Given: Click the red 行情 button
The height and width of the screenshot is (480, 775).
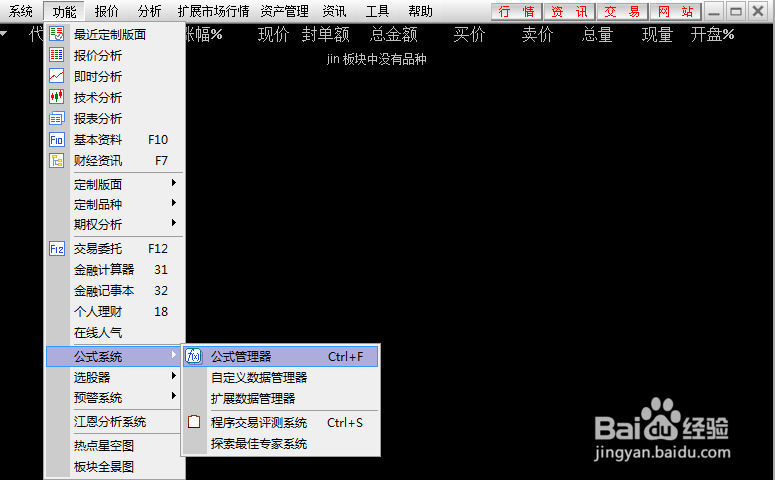Looking at the screenshot, I should pos(517,11).
